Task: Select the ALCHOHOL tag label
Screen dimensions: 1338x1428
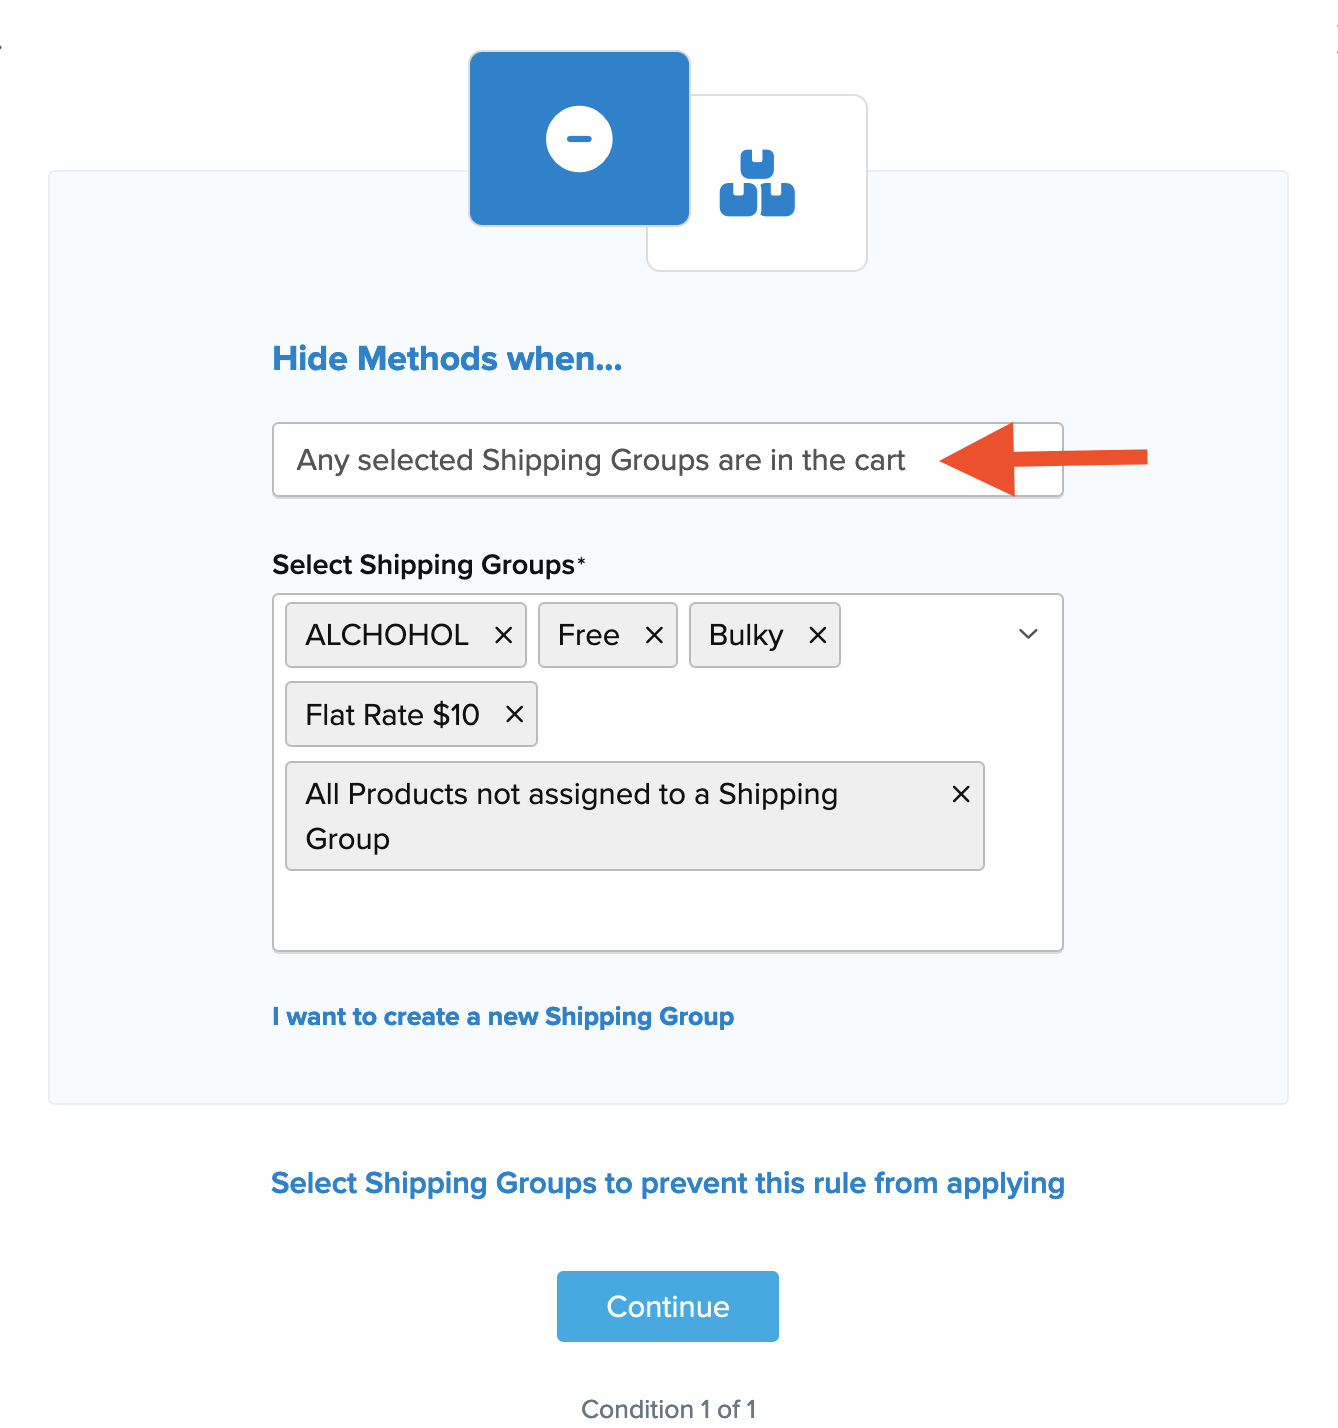Action: tap(387, 635)
